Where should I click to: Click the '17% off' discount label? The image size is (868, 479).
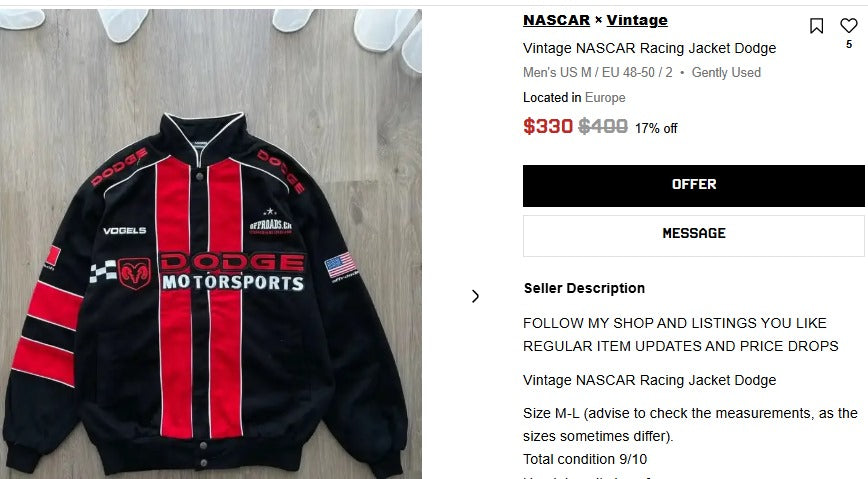(x=656, y=128)
